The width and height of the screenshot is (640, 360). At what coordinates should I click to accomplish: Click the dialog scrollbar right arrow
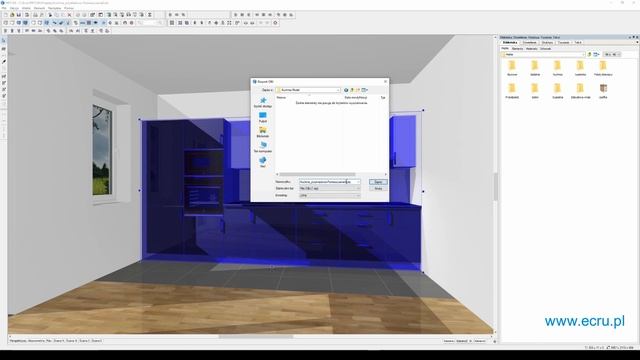point(385,174)
